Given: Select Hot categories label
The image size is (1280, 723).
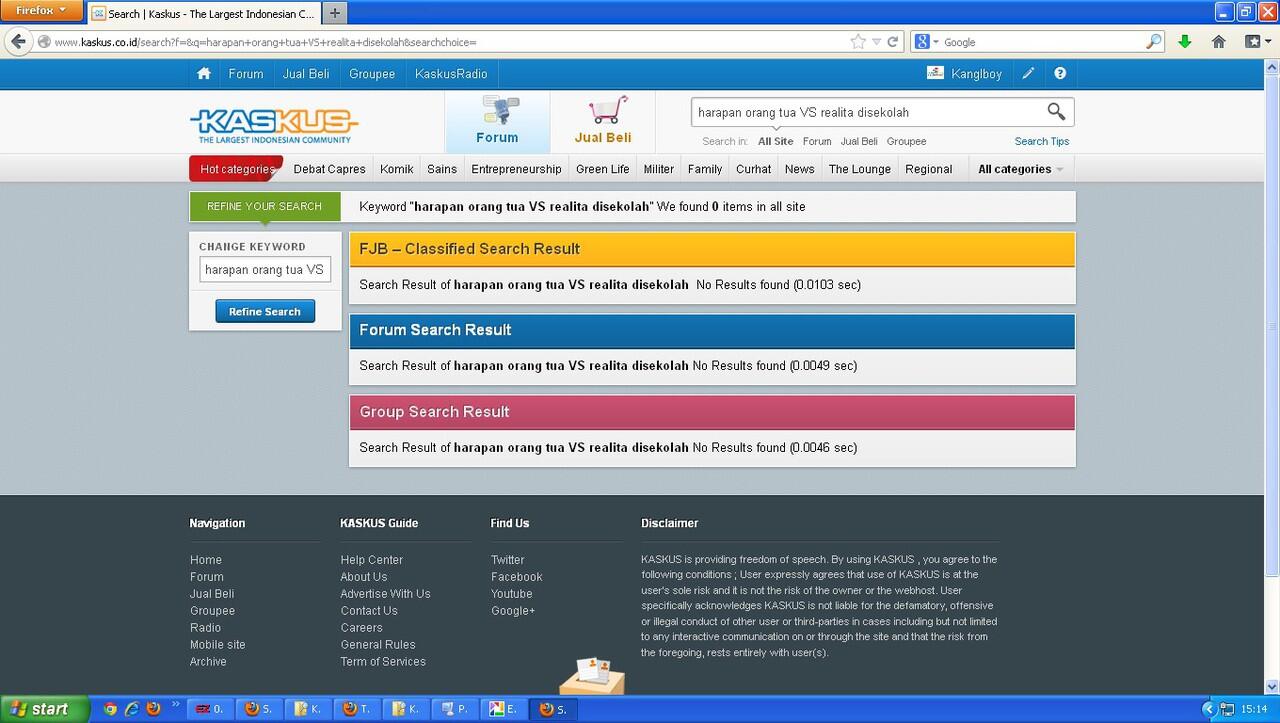Looking at the screenshot, I should tap(237, 169).
